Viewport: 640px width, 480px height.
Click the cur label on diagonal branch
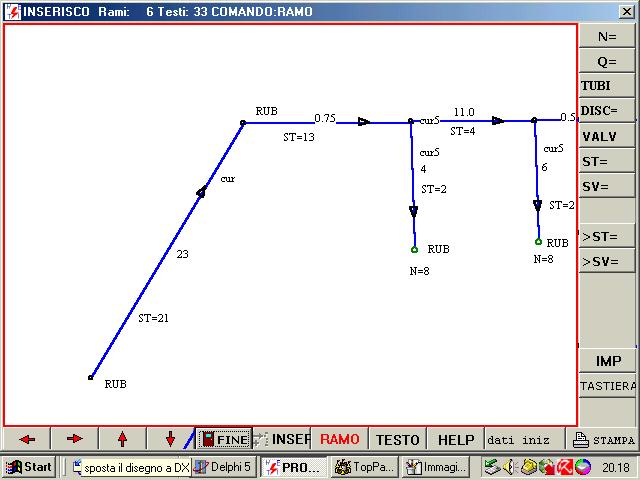tap(228, 179)
